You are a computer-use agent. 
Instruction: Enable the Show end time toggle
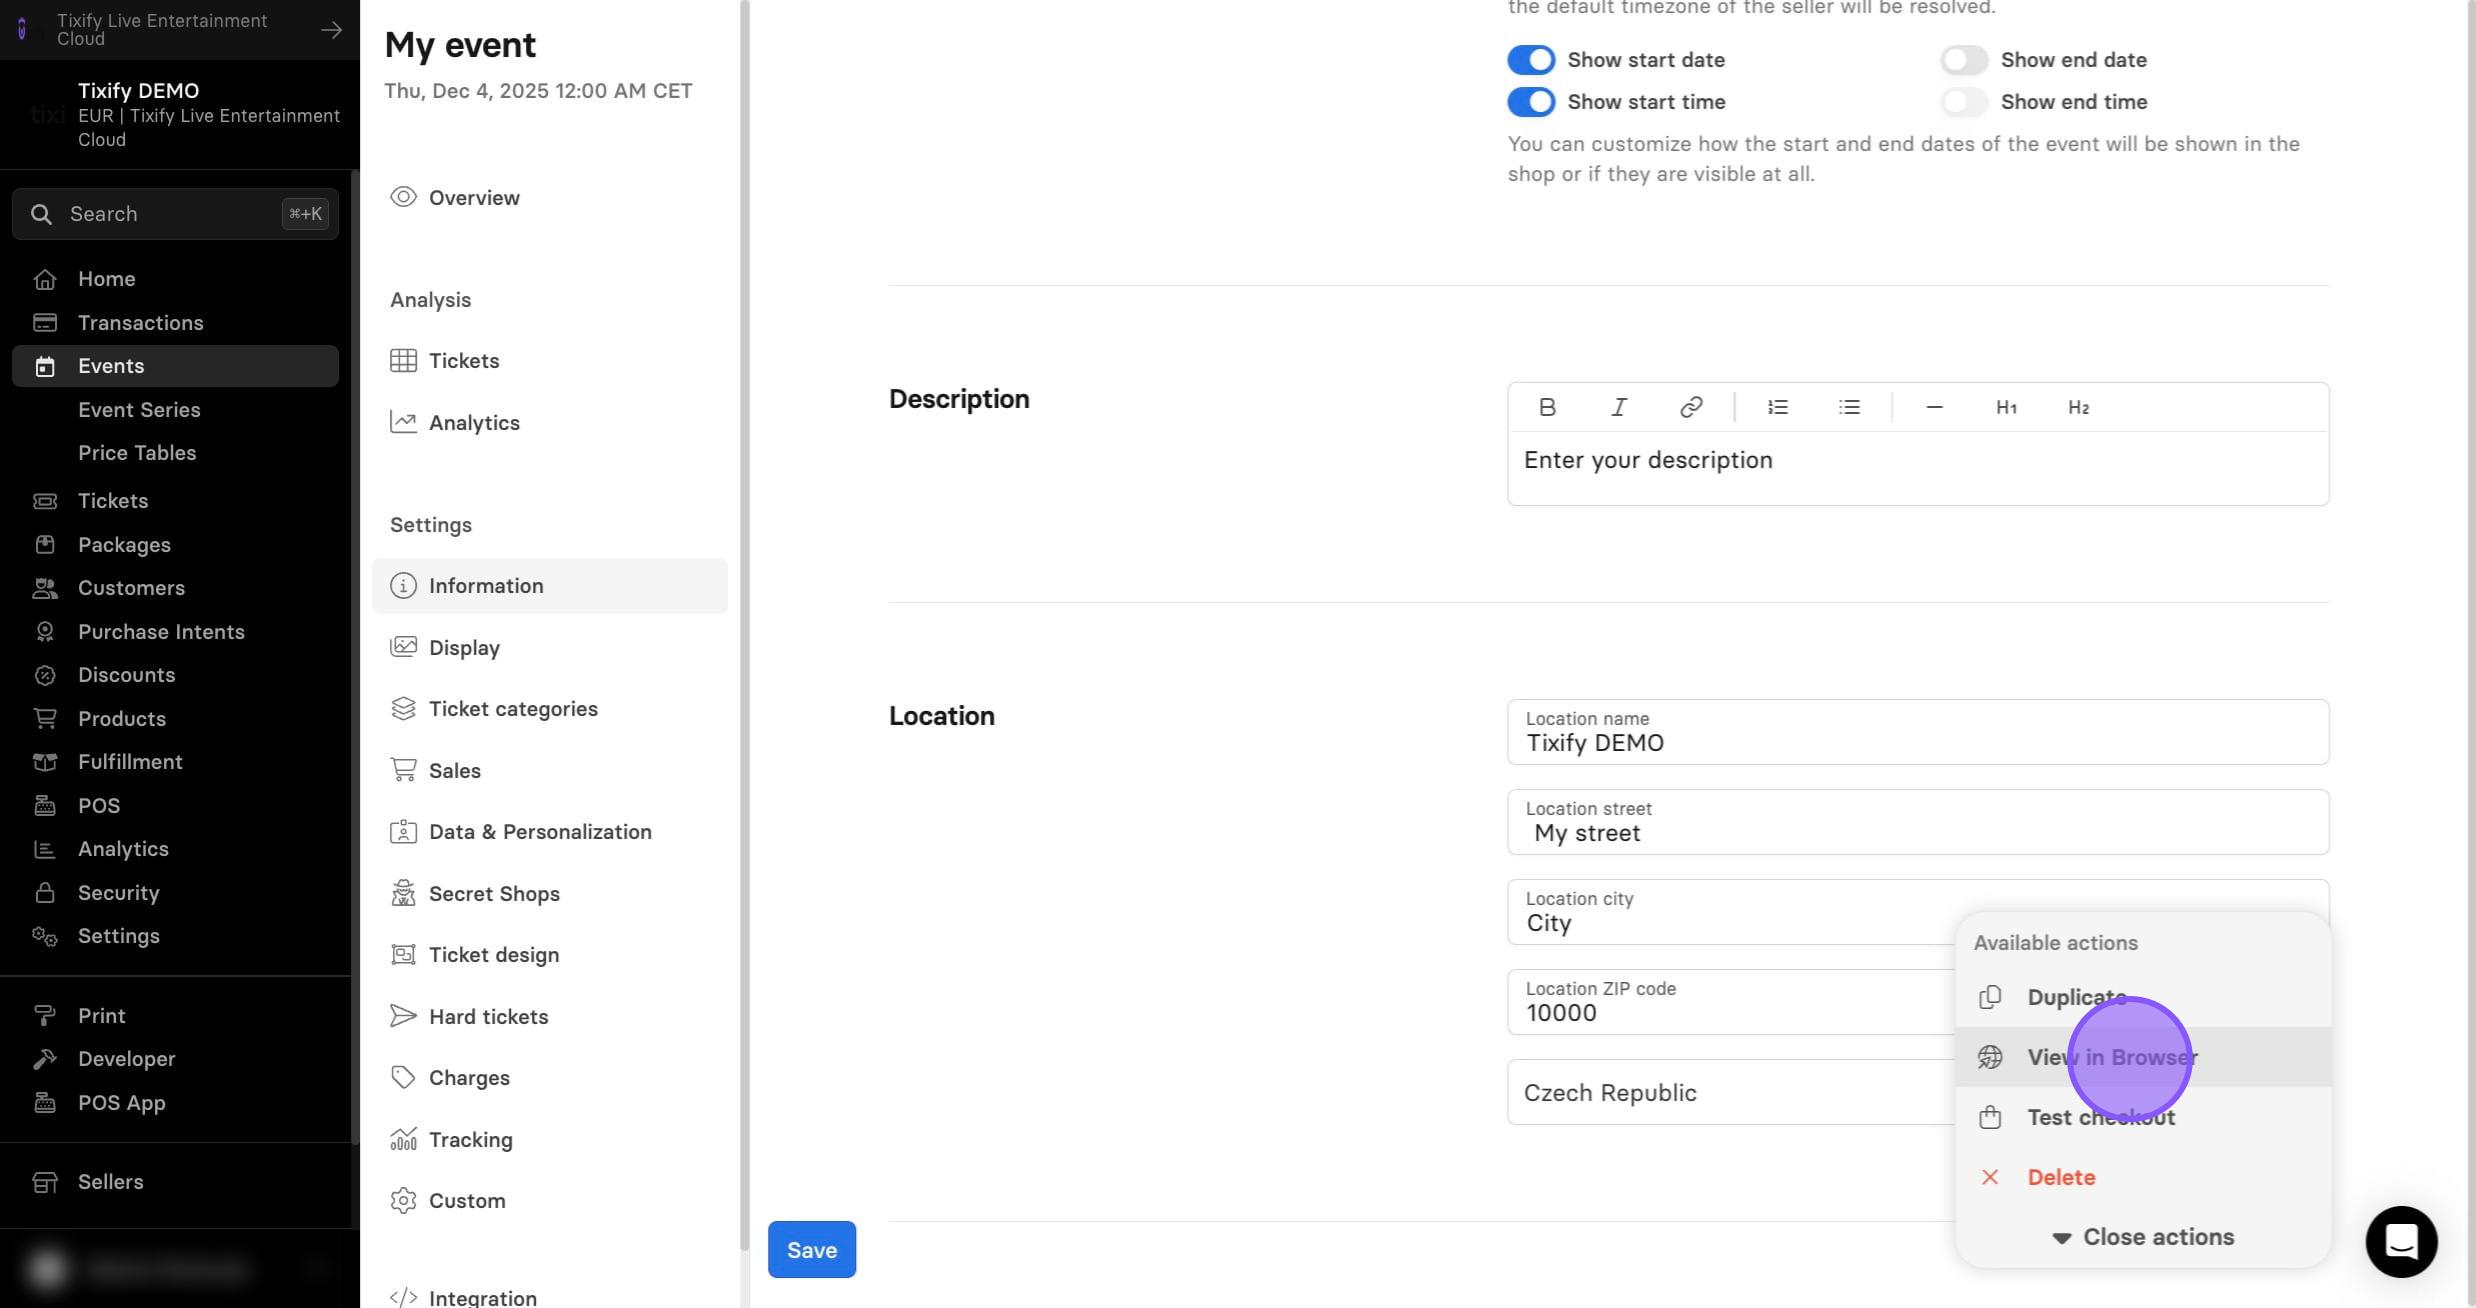(x=1964, y=102)
